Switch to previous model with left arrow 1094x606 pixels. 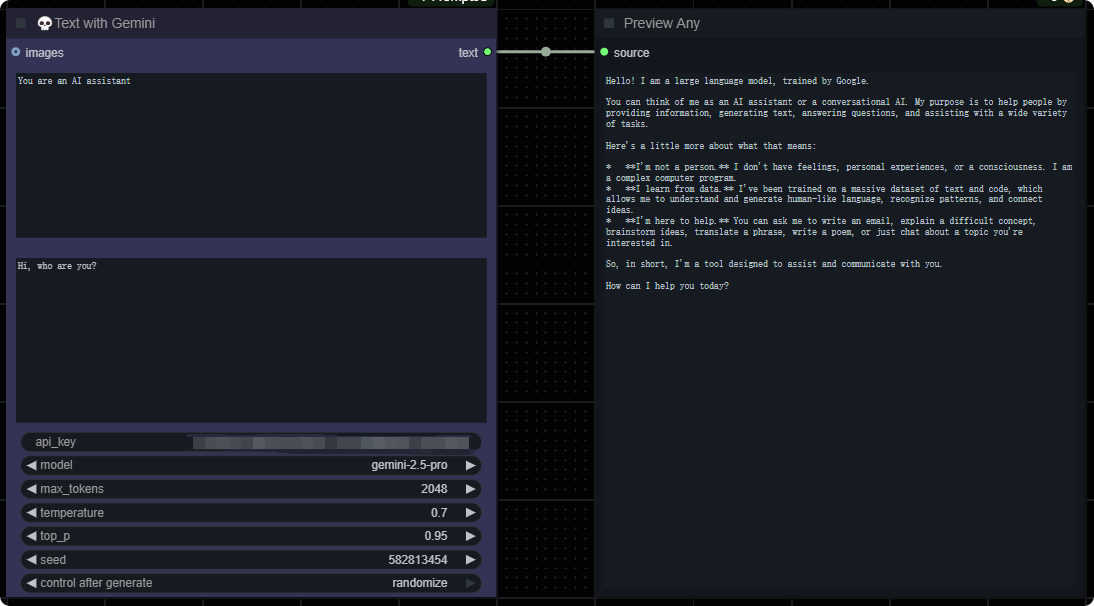31,465
